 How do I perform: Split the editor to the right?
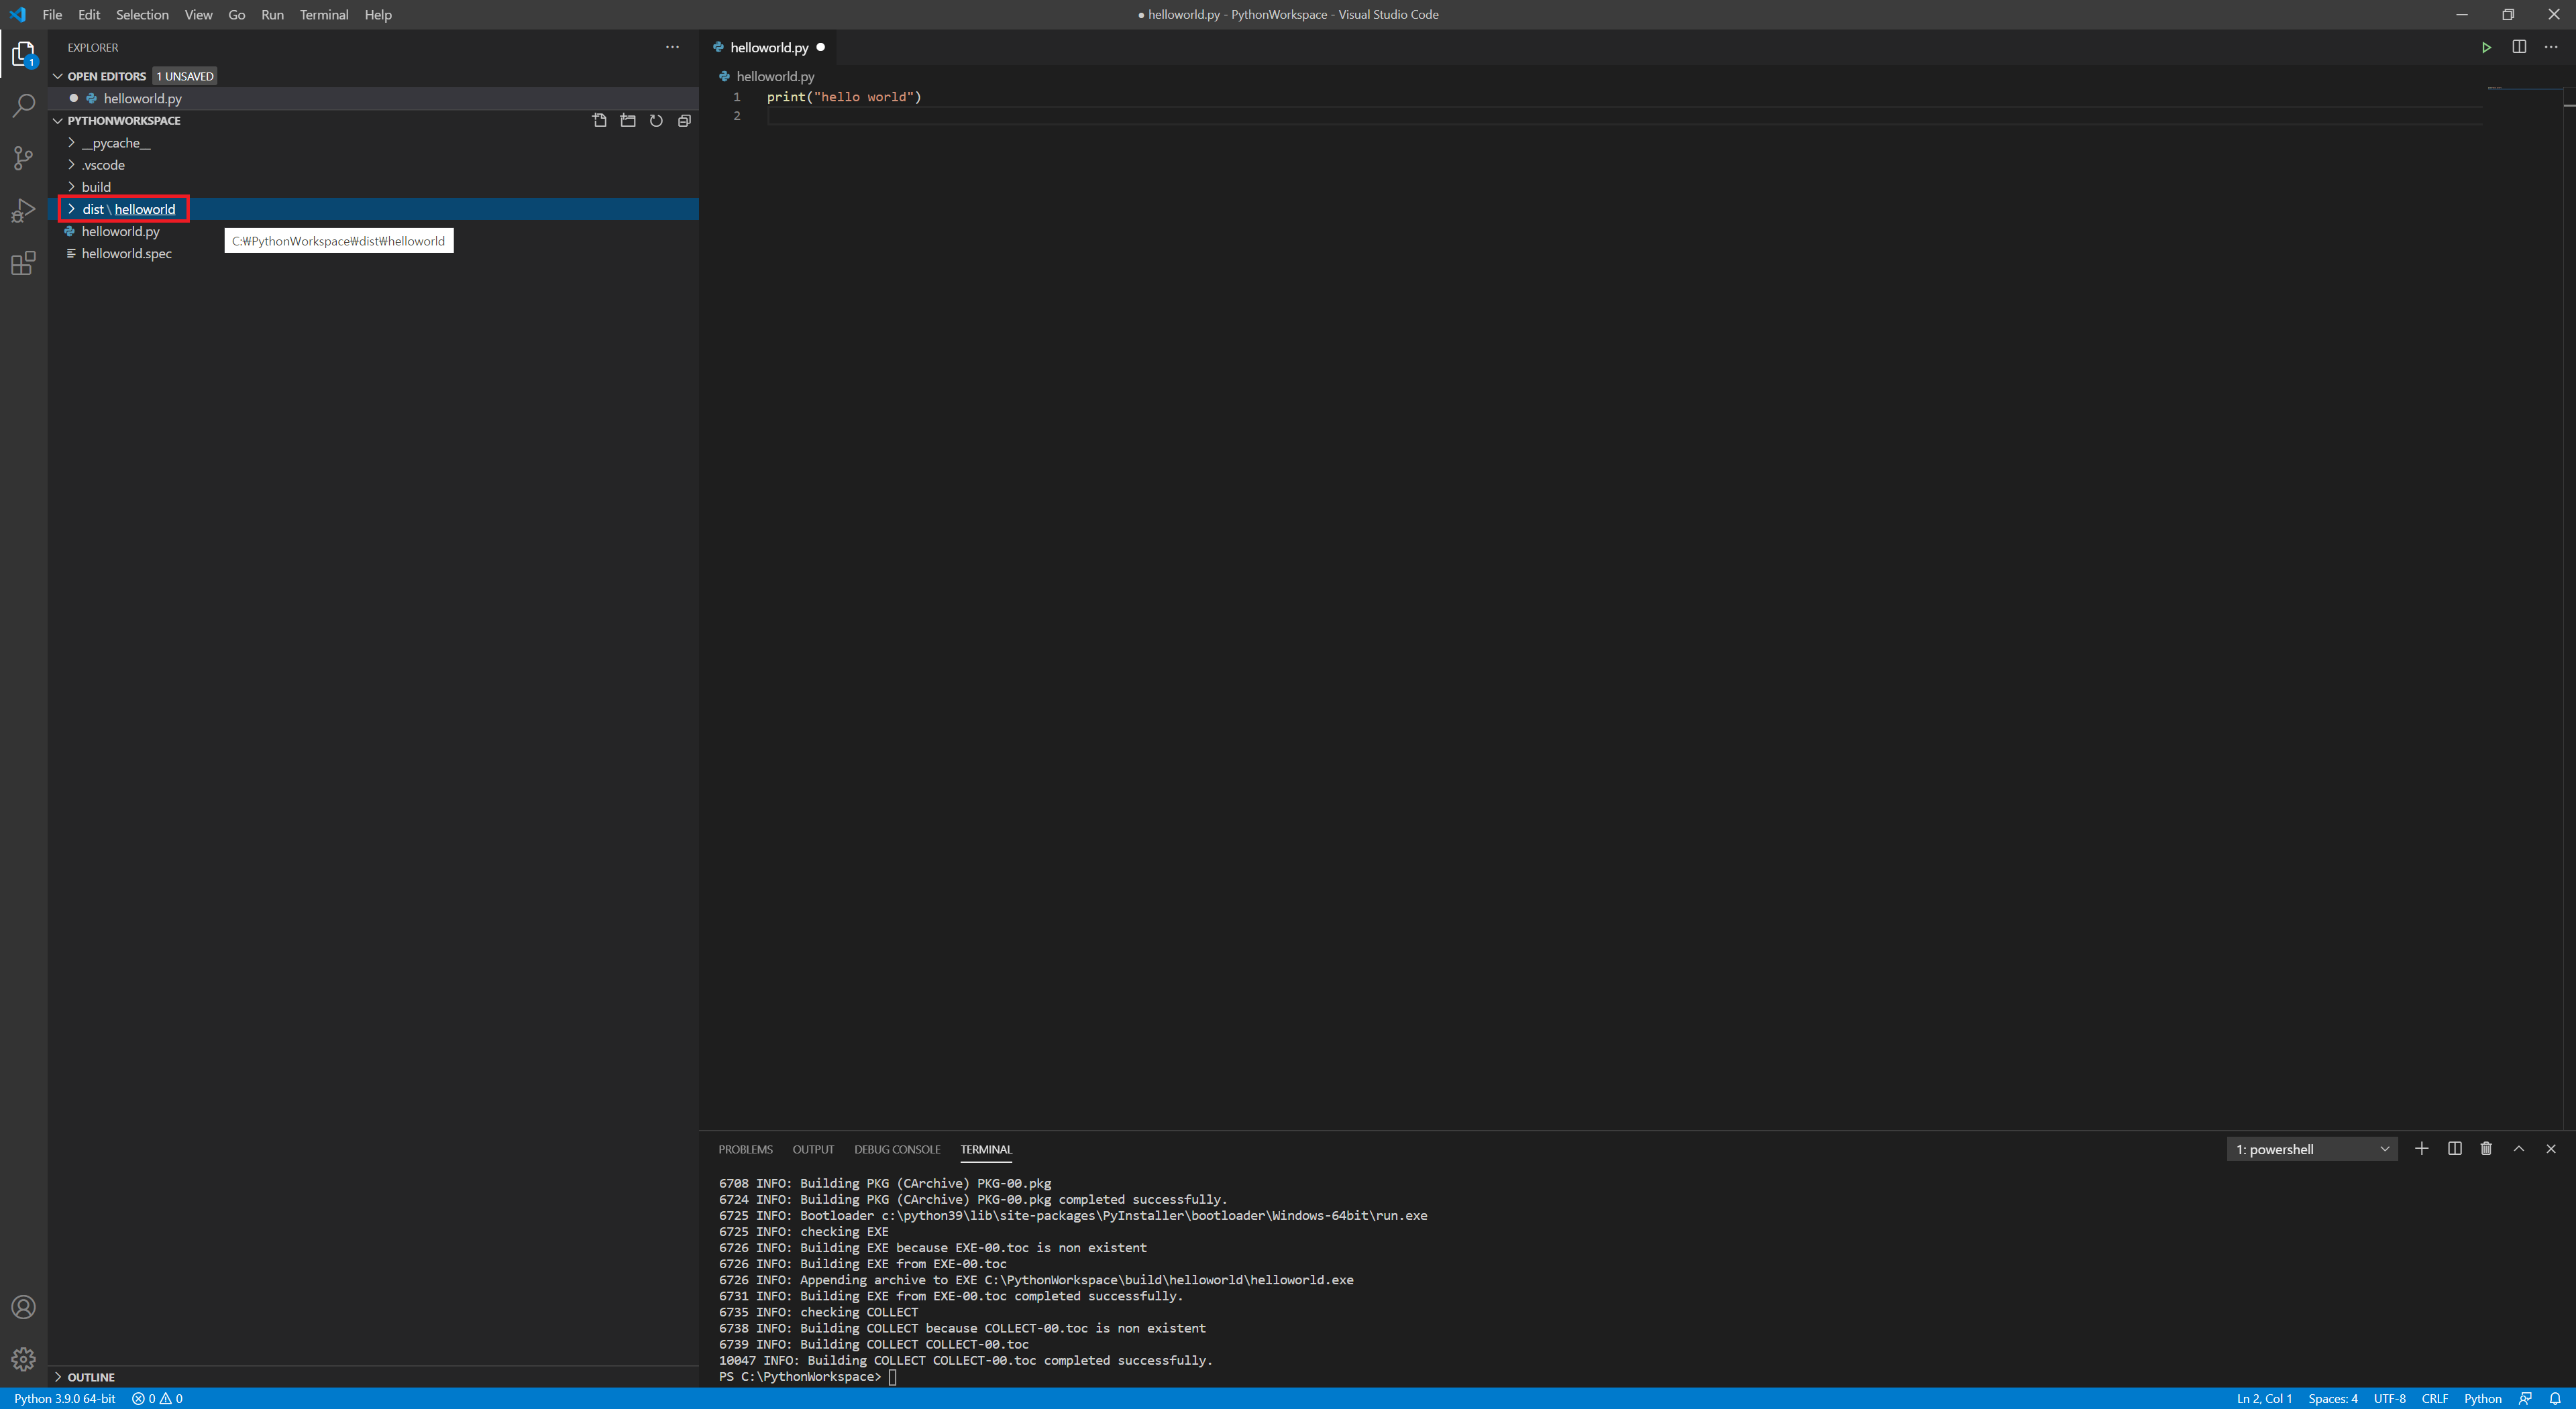click(x=2519, y=47)
